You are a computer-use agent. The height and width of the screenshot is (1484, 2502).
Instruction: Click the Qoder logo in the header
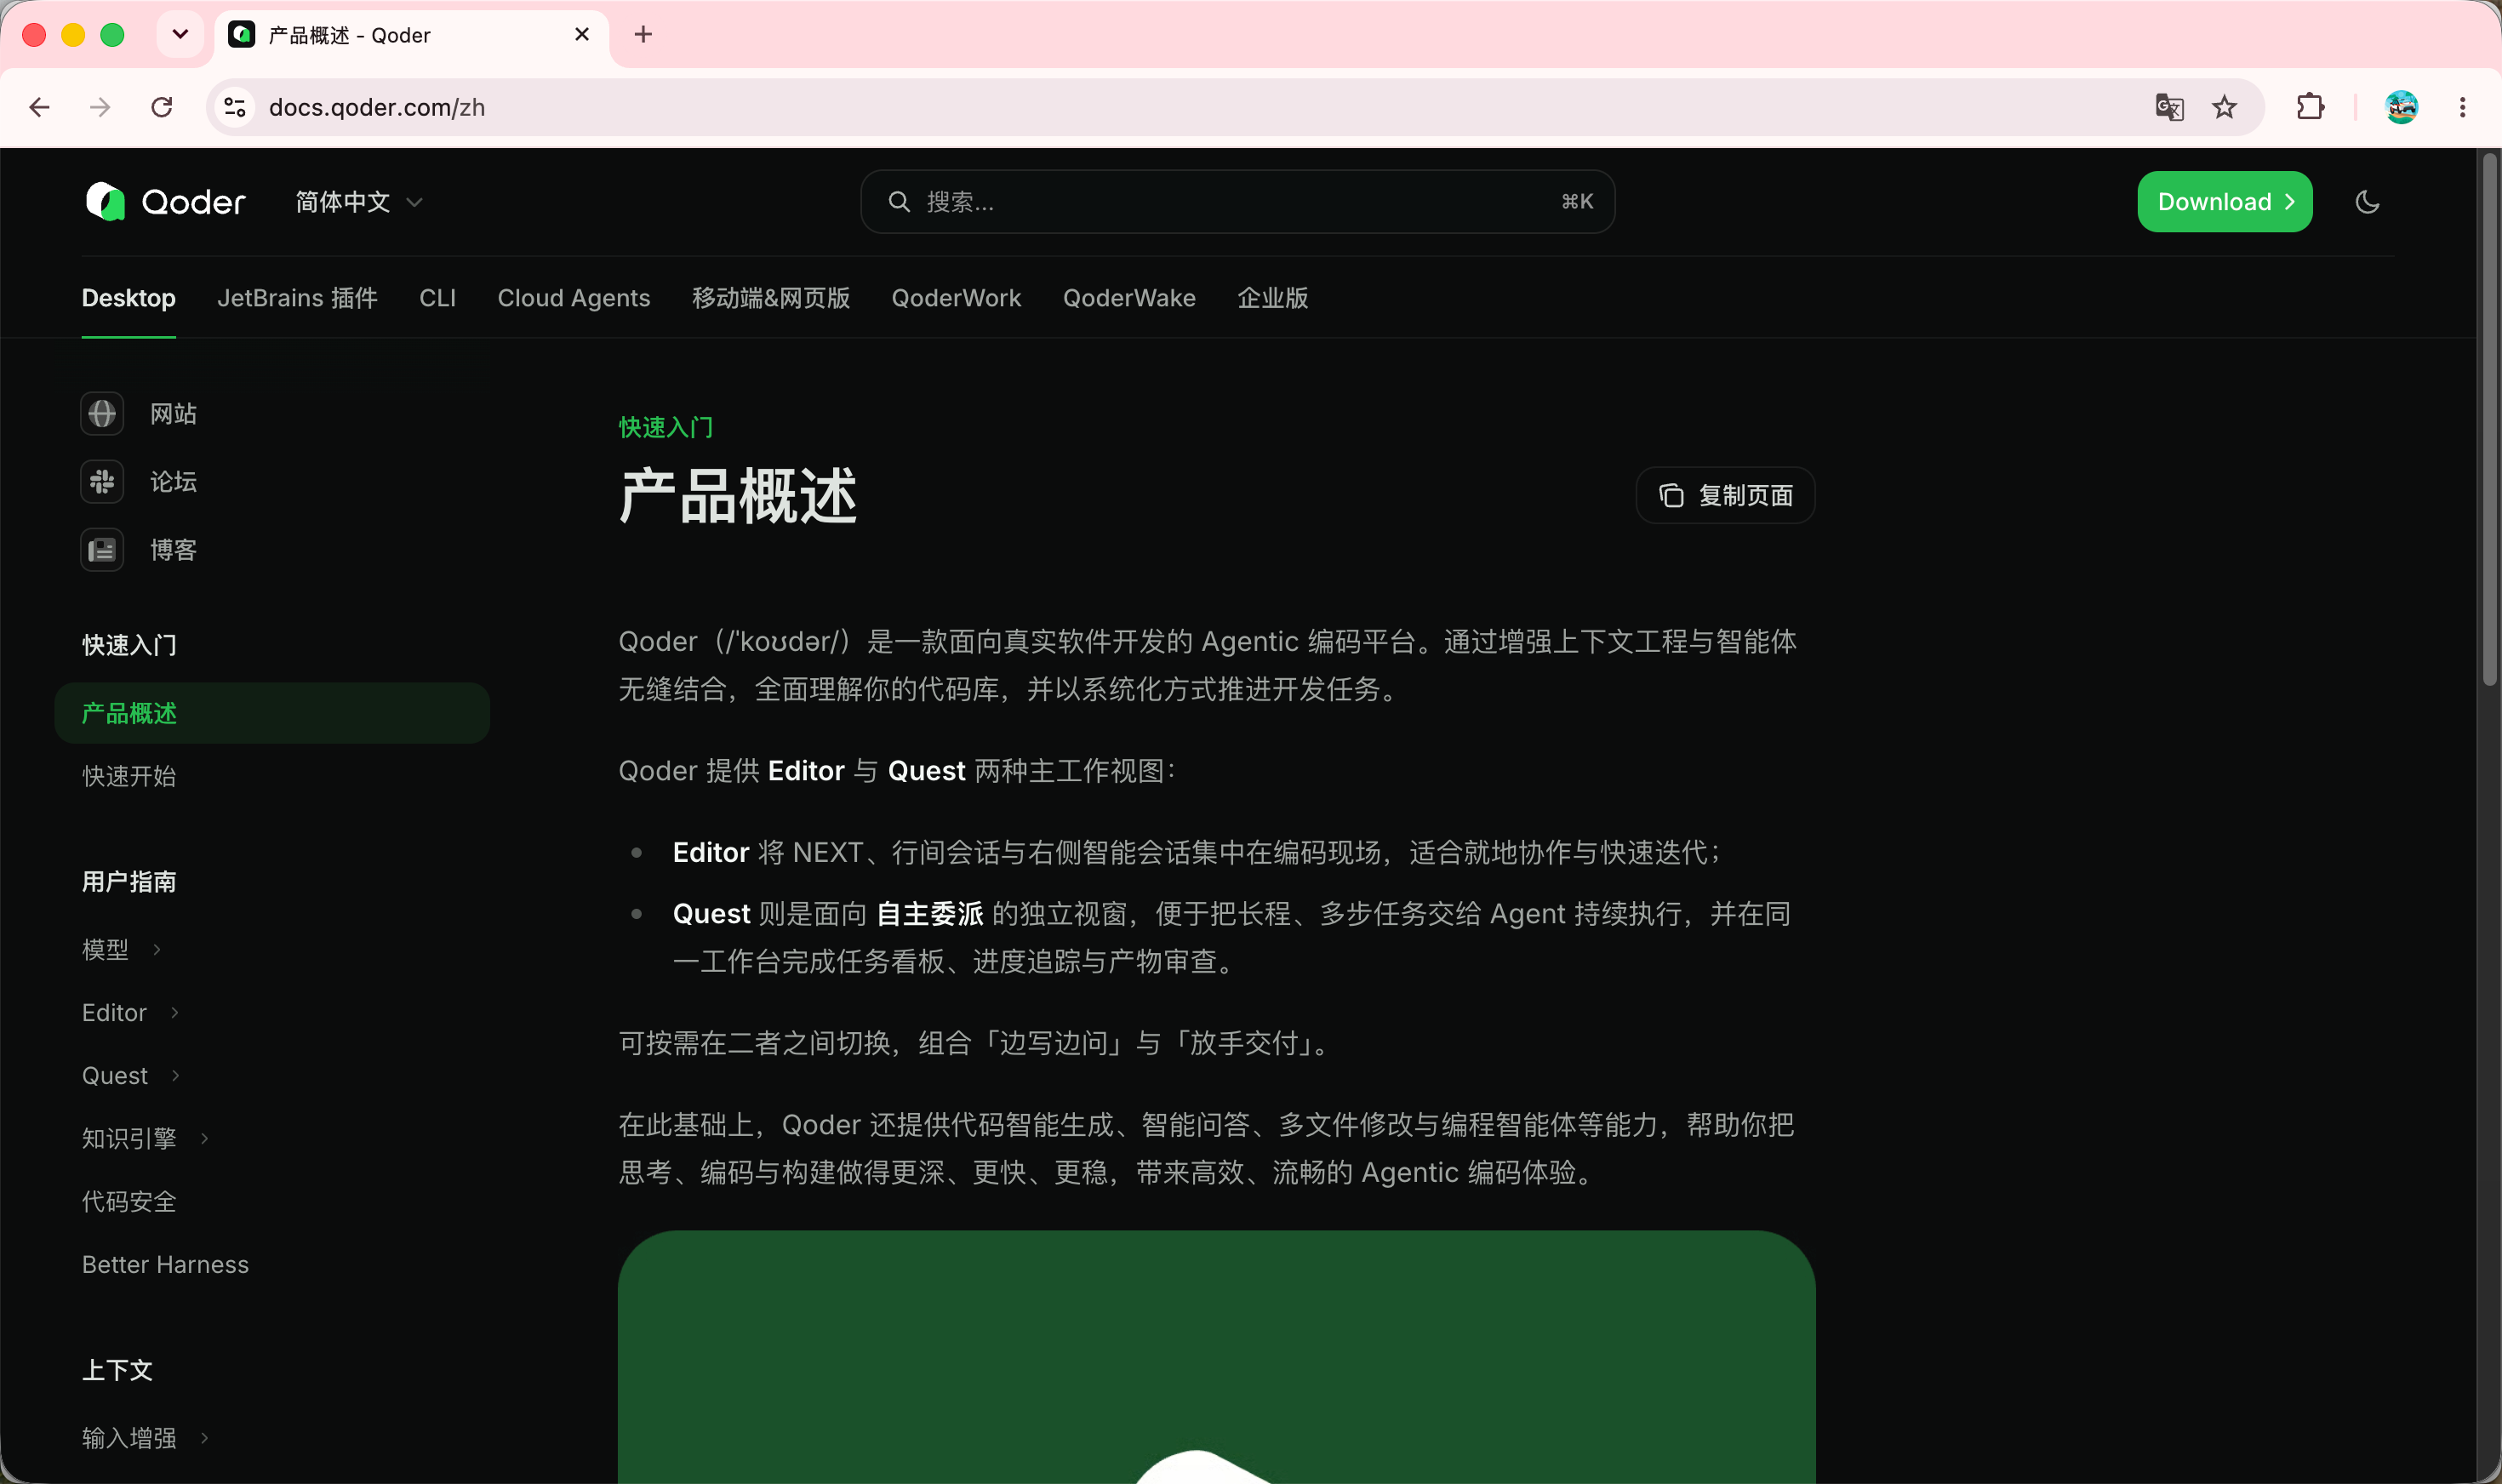pyautogui.click(x=165, y=202)
